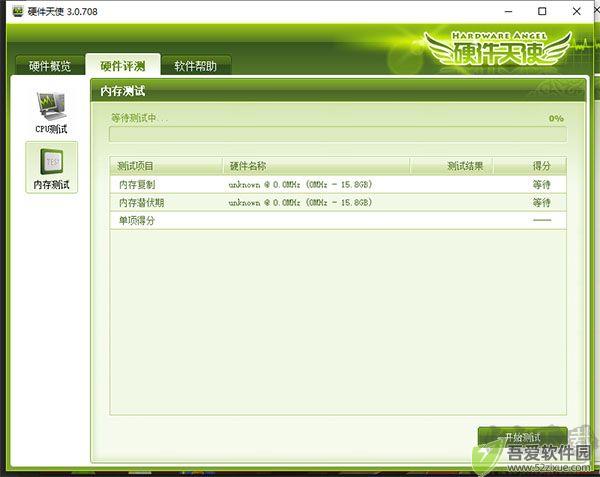The height and width of the screenshot is (477, 600).
Task: Open the 软件帮助 tab
Action: (196, 66)
